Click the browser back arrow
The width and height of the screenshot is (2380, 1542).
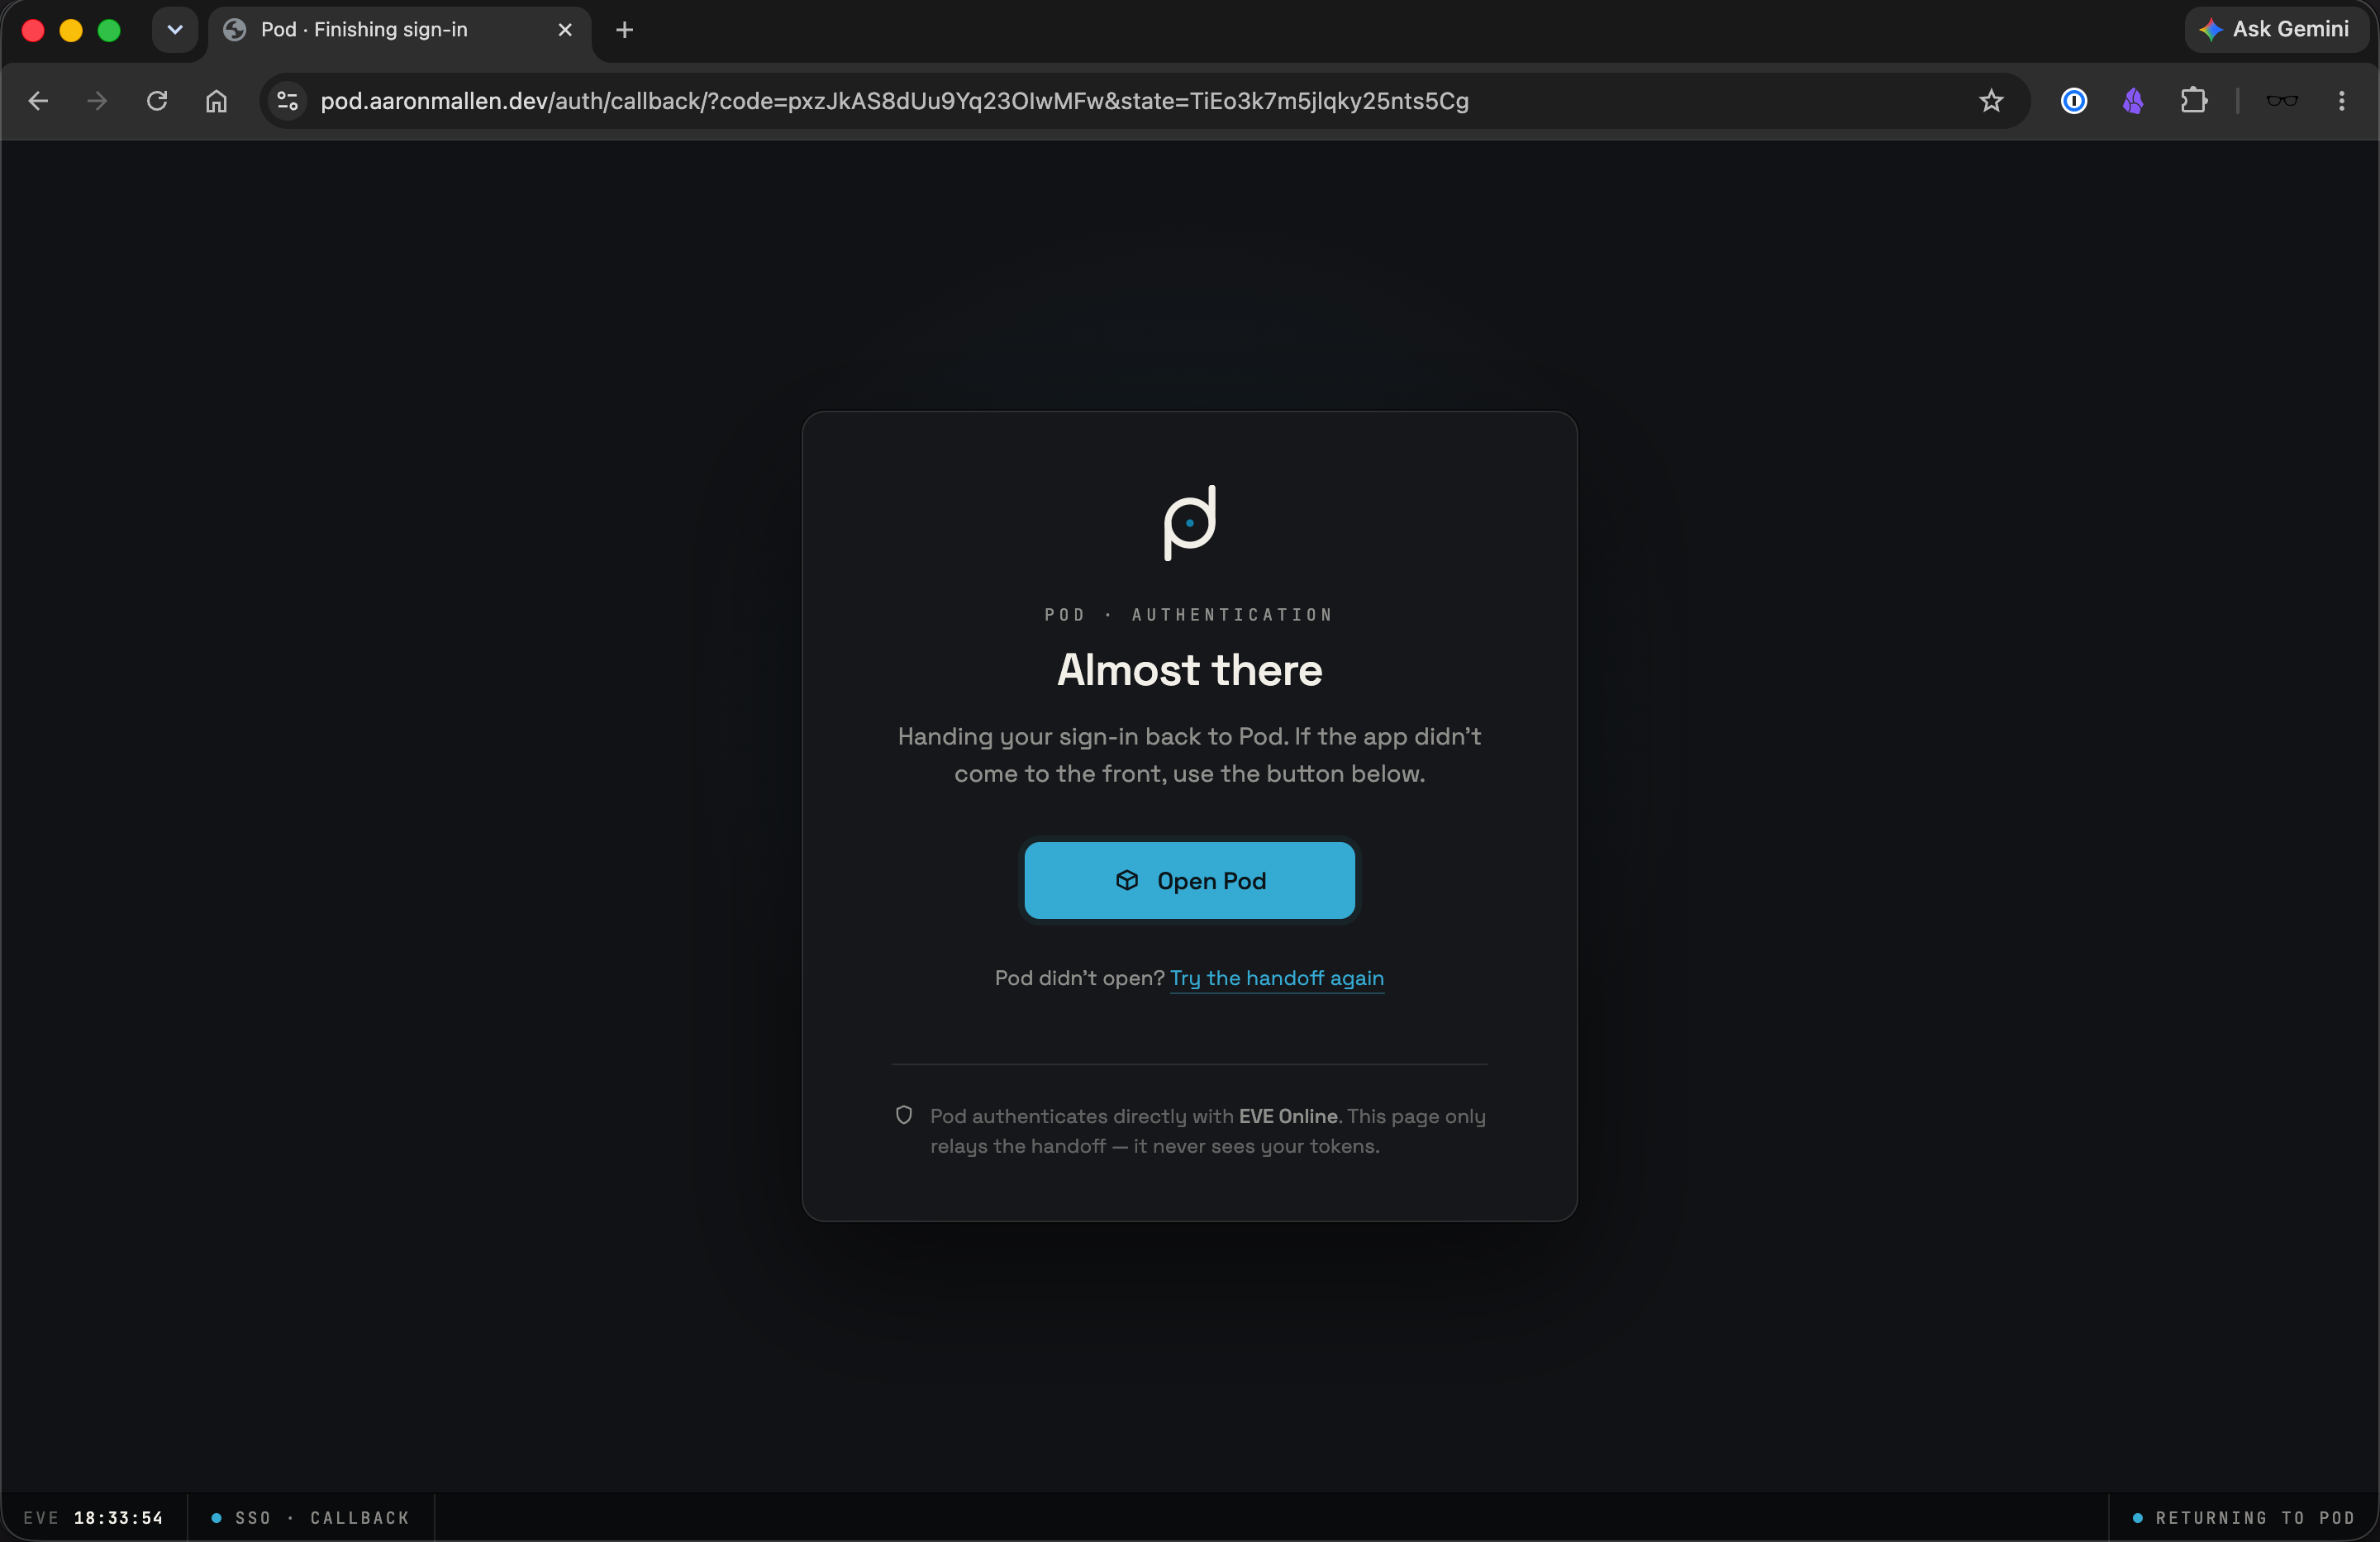[x=38, y=101]
